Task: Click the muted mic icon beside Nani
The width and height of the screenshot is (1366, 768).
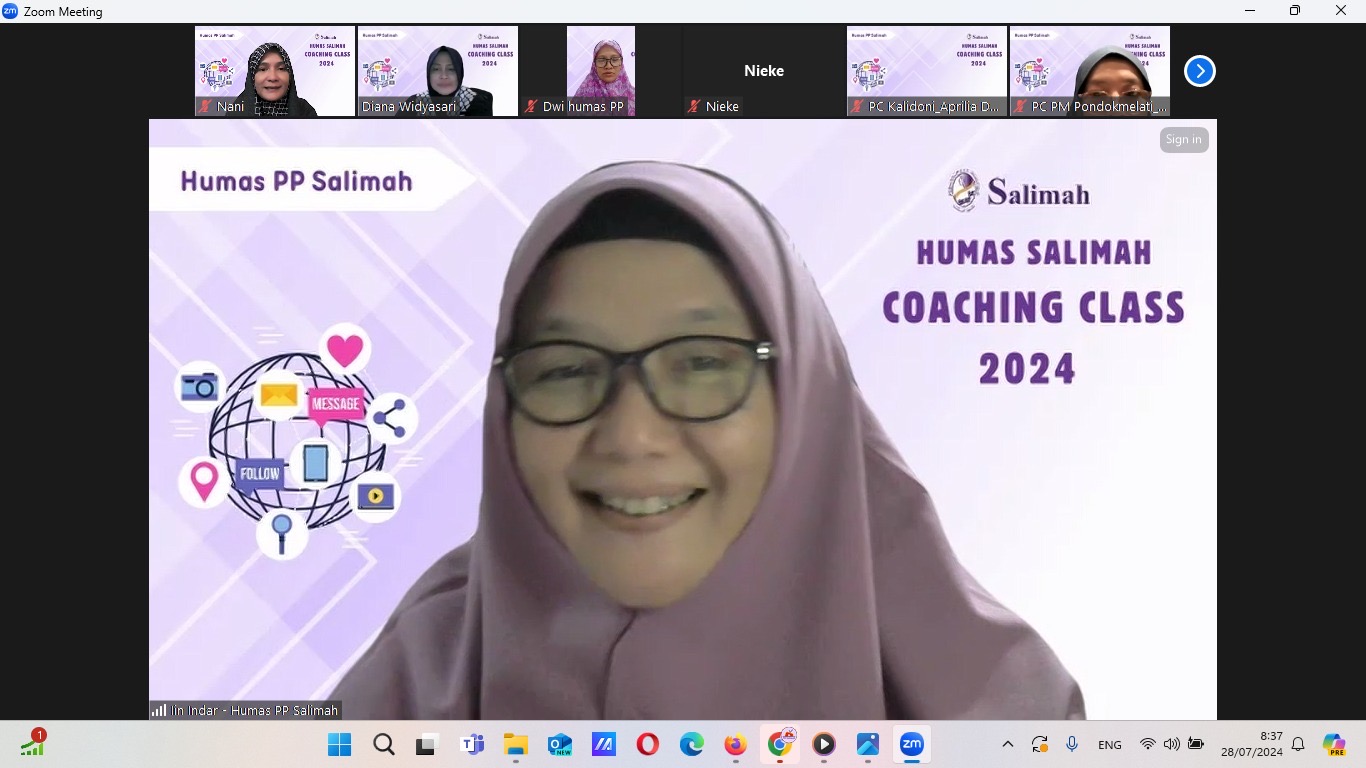Action: [x=206, y=106]
